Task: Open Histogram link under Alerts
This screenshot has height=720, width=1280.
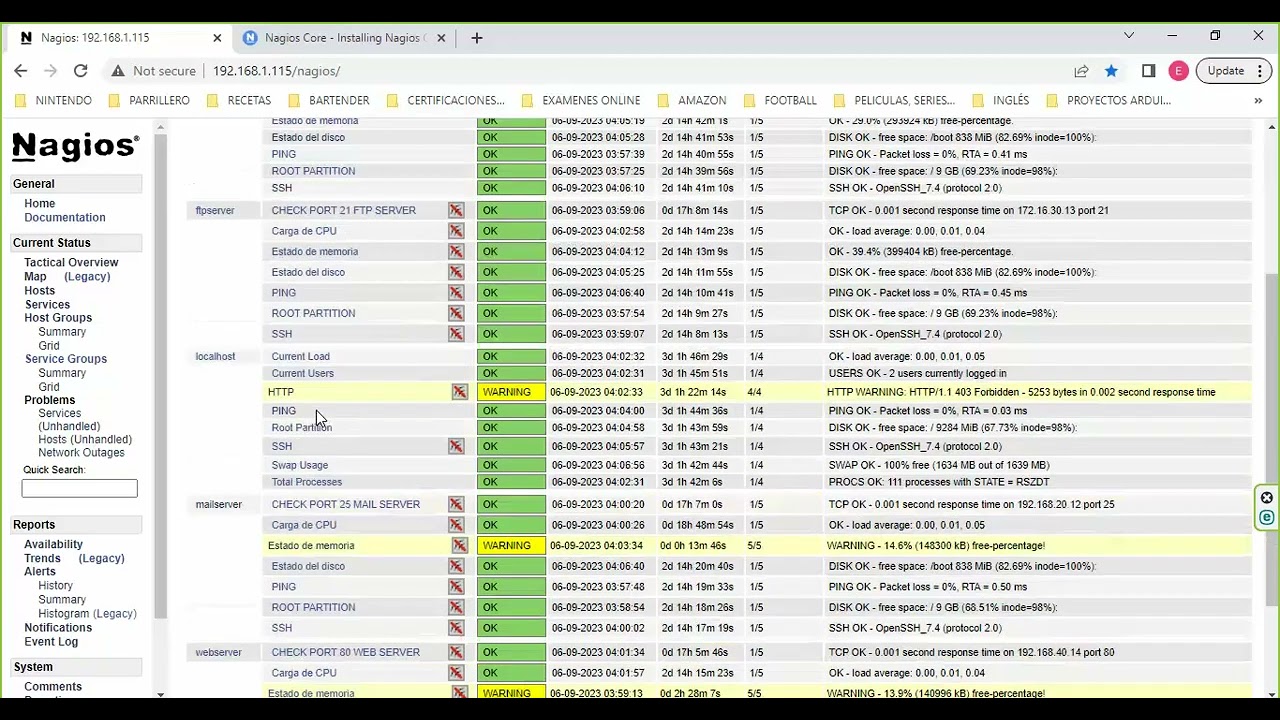Action: coord(64,614)
